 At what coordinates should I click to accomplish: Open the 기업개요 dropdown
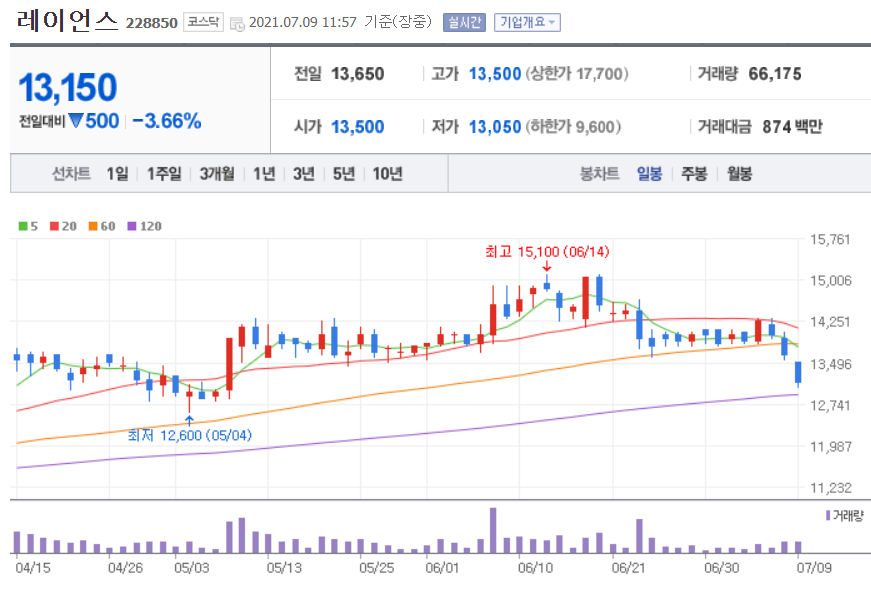(x=527, y=22)
